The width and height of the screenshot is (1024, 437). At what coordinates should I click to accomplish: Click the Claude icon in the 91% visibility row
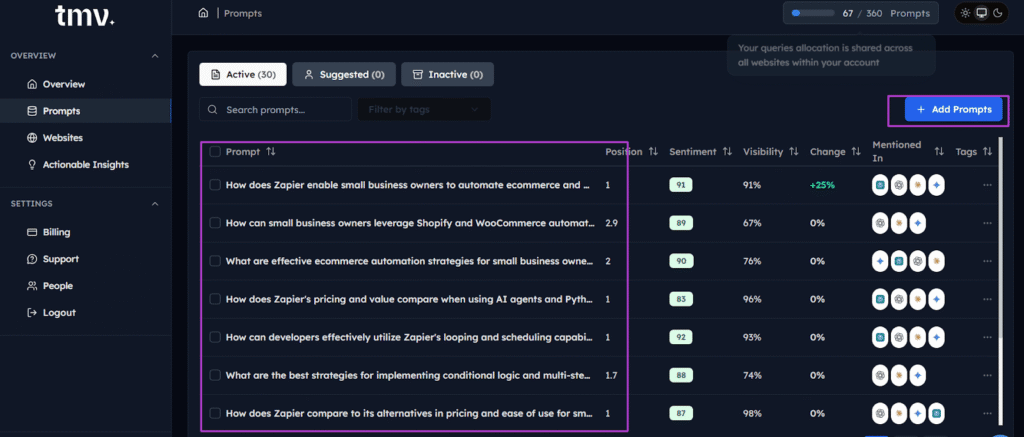pos(918,186)
